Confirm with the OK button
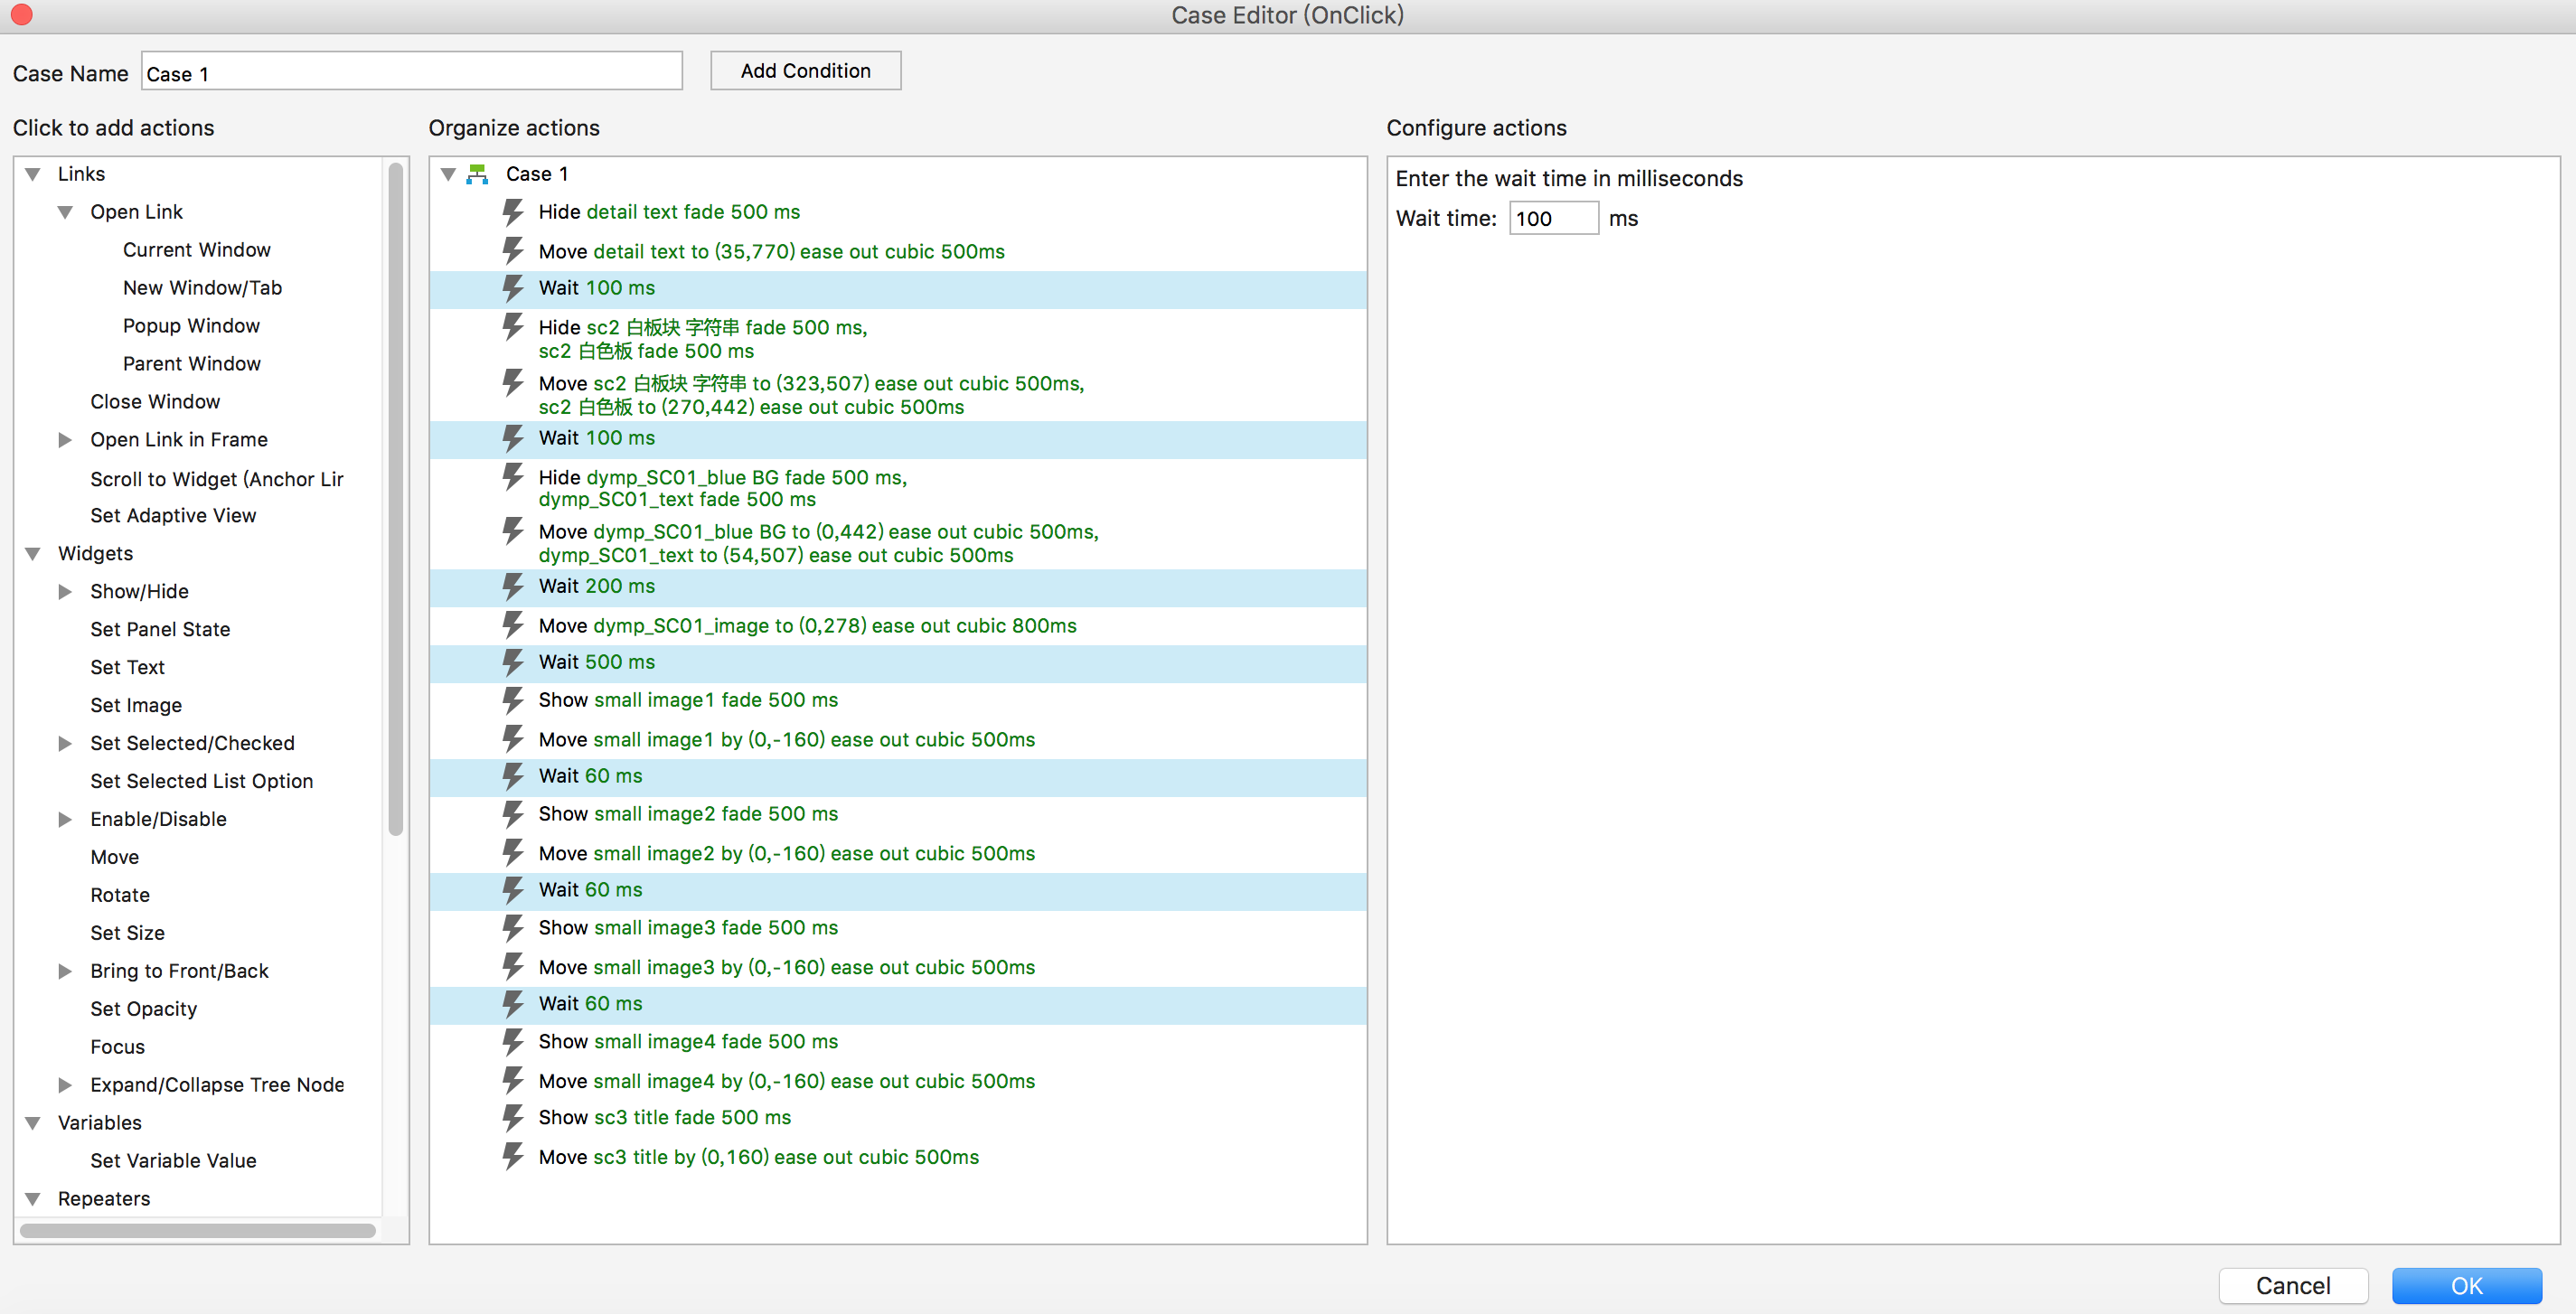This screenshot has height=1314, width=2576. (2465, 1285)
